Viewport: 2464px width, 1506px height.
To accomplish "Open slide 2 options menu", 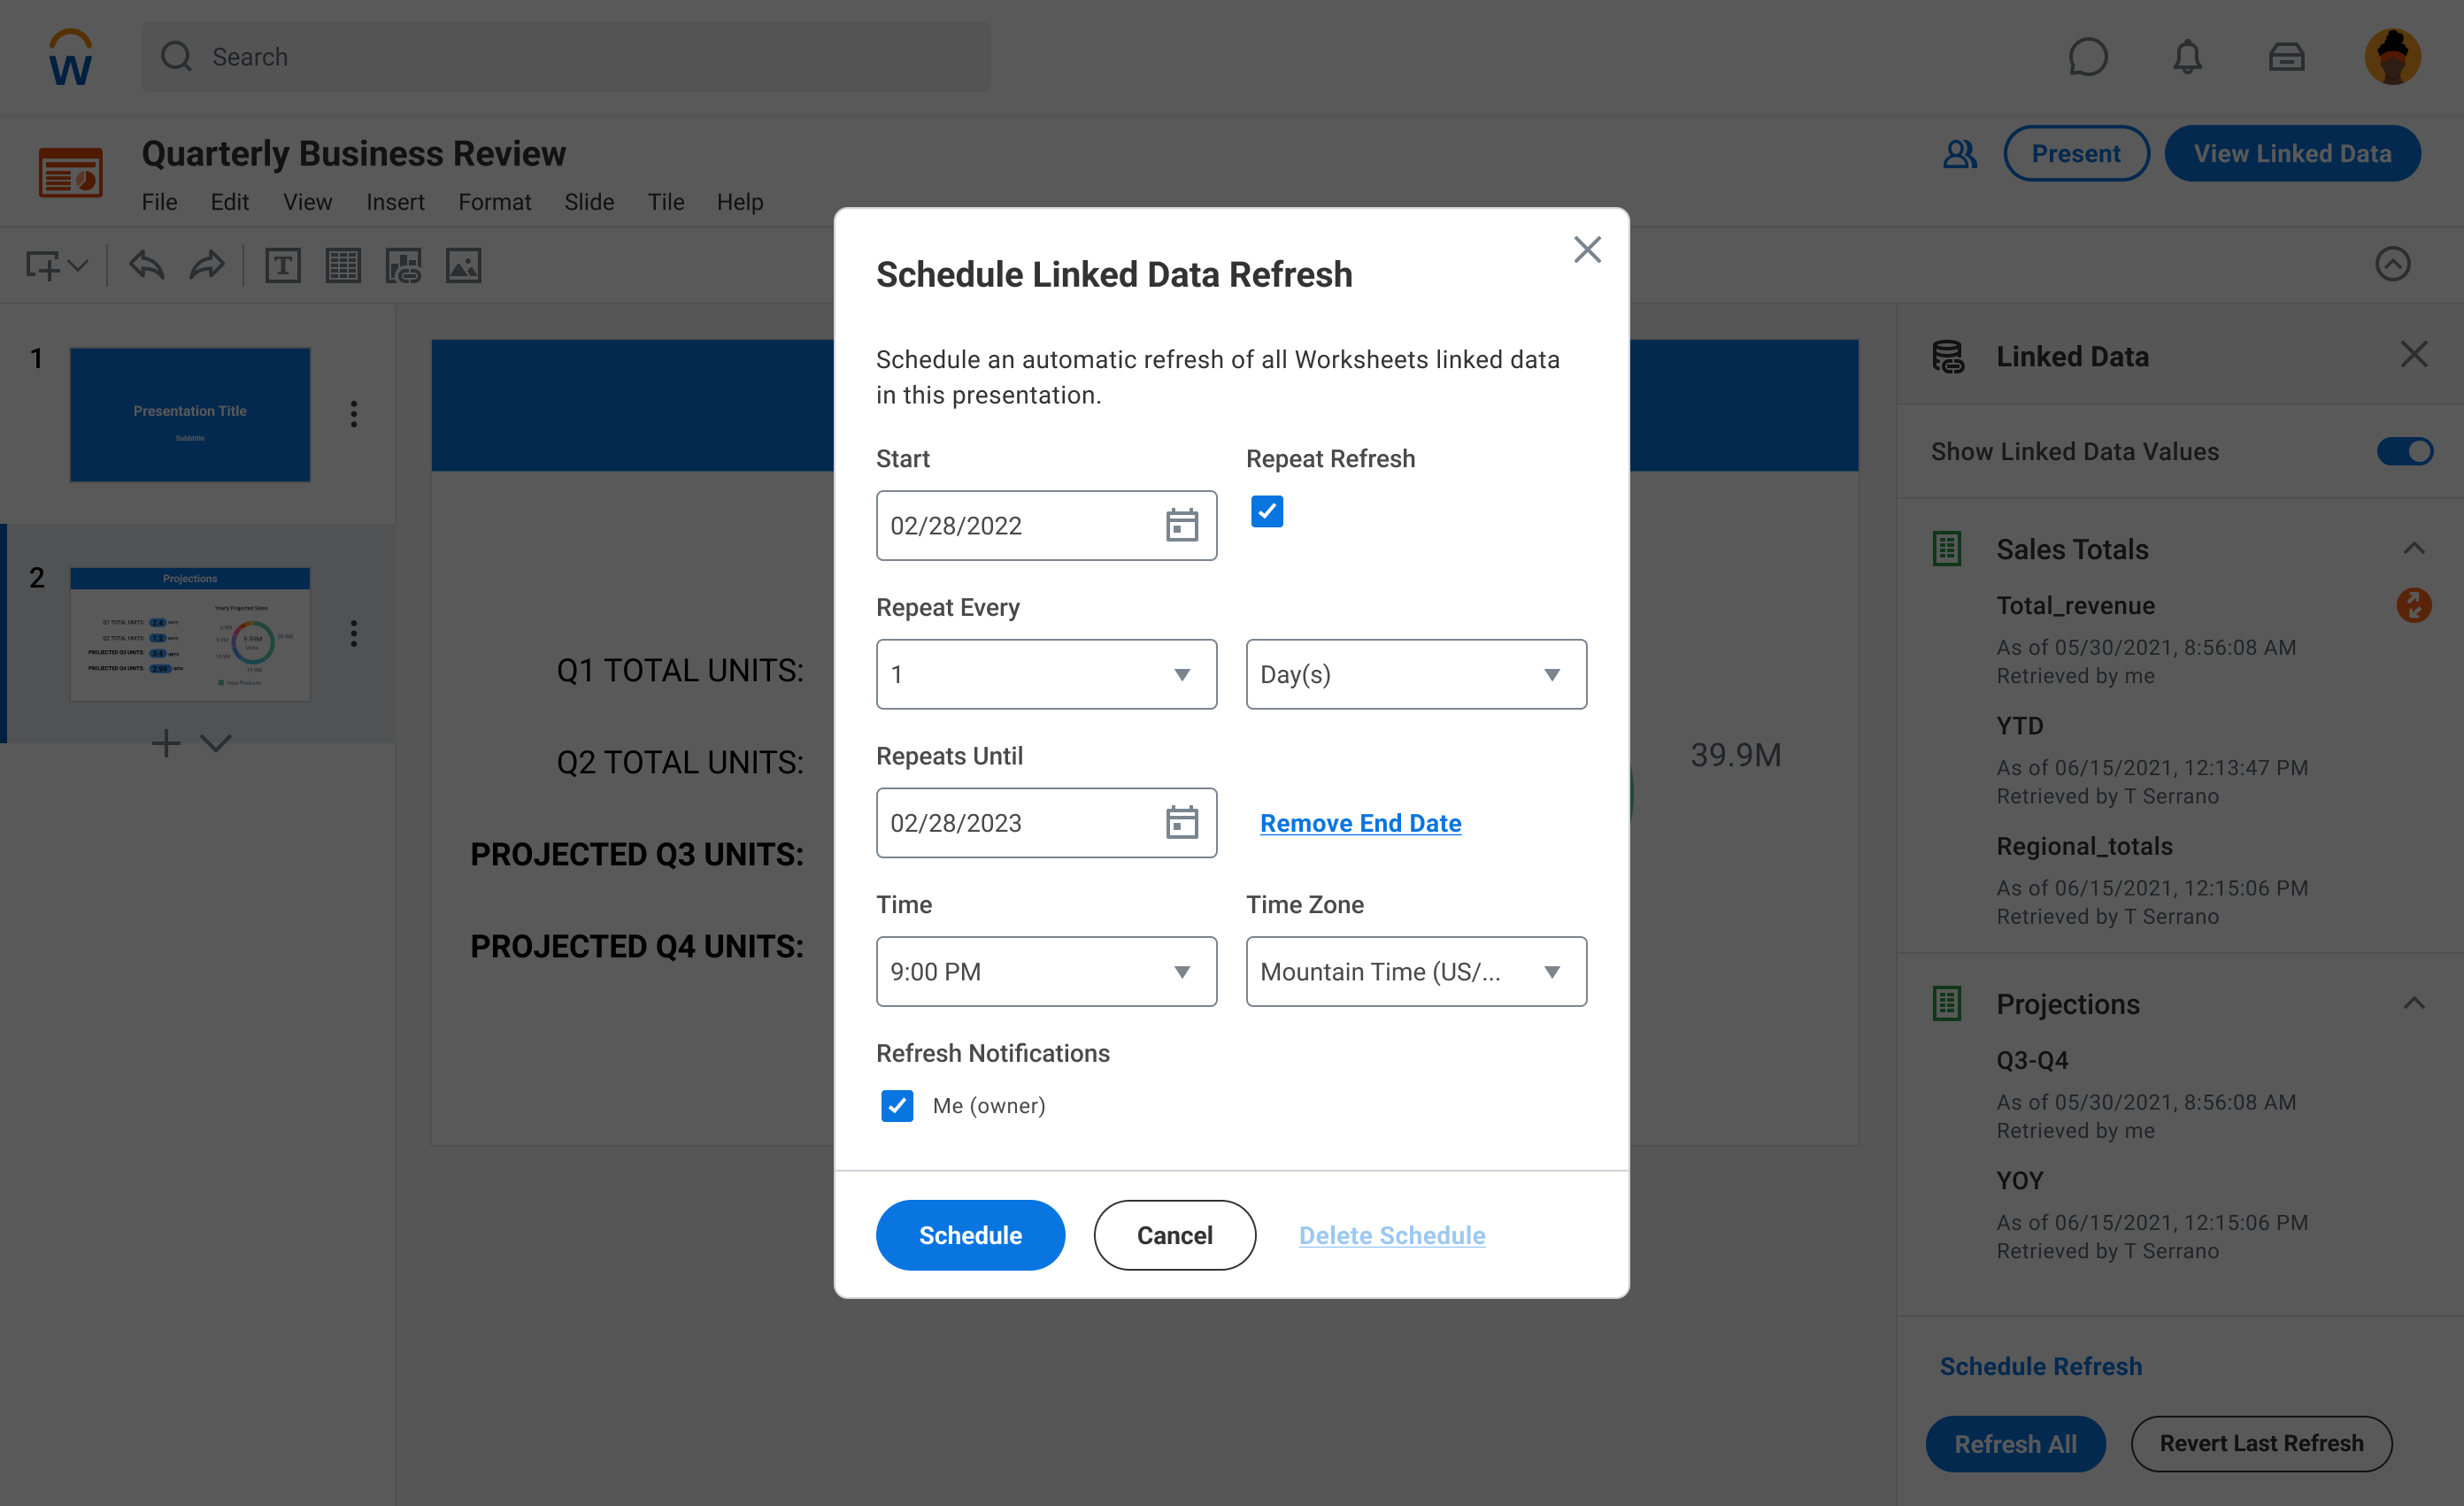I will pos(353,633).
